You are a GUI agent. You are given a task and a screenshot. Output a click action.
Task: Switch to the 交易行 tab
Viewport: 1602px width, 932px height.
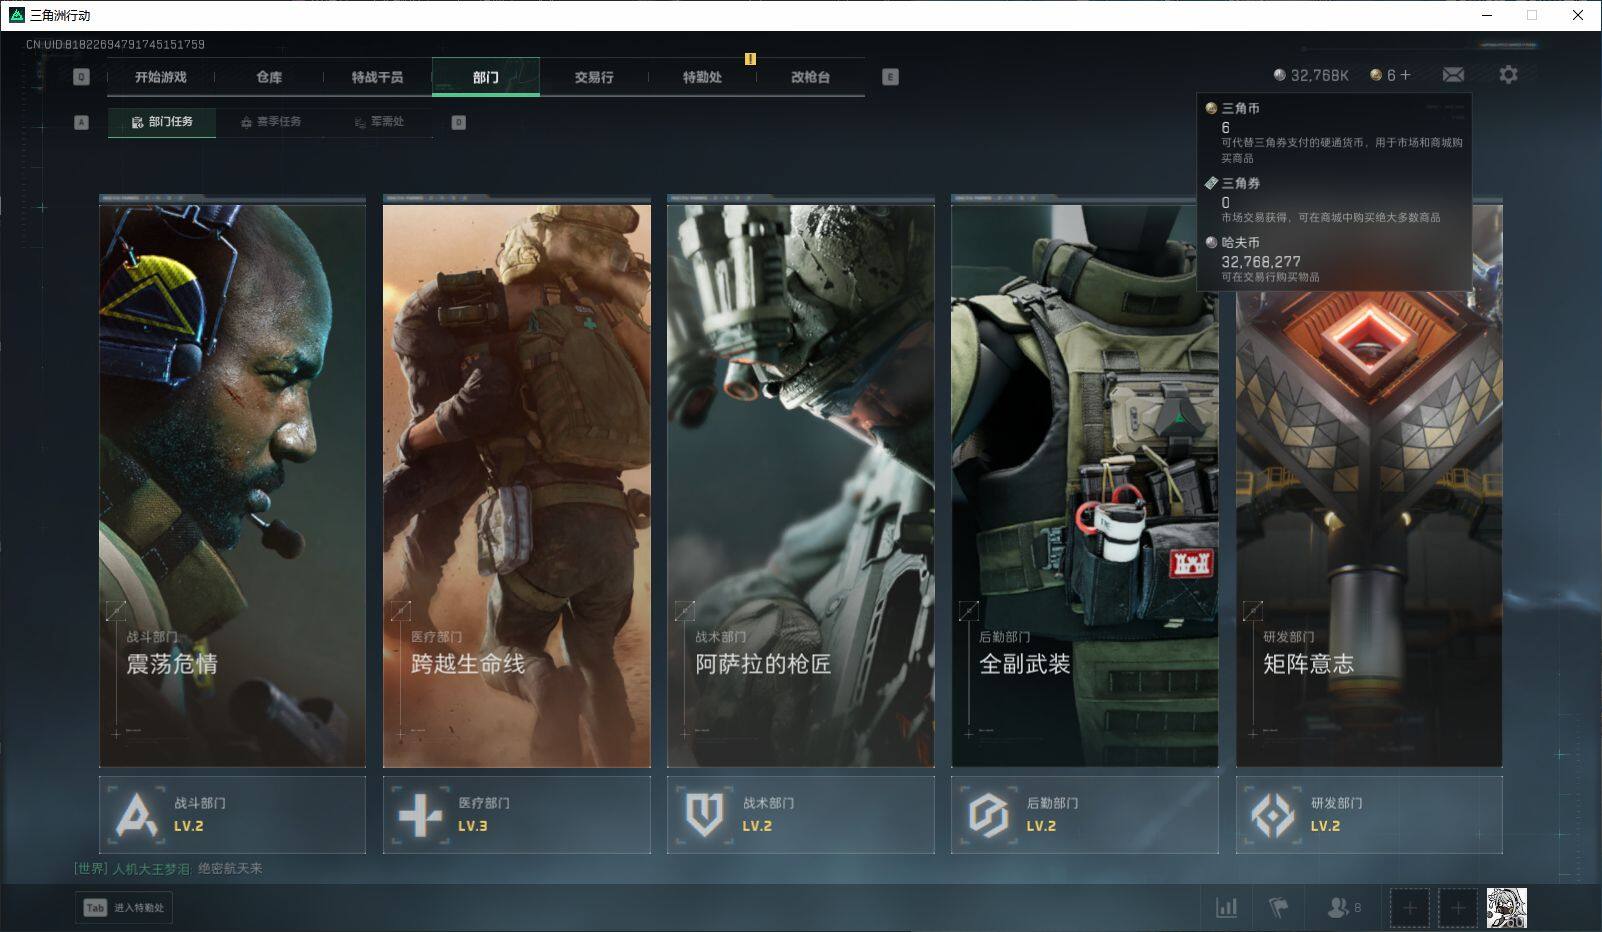point(594,77)
